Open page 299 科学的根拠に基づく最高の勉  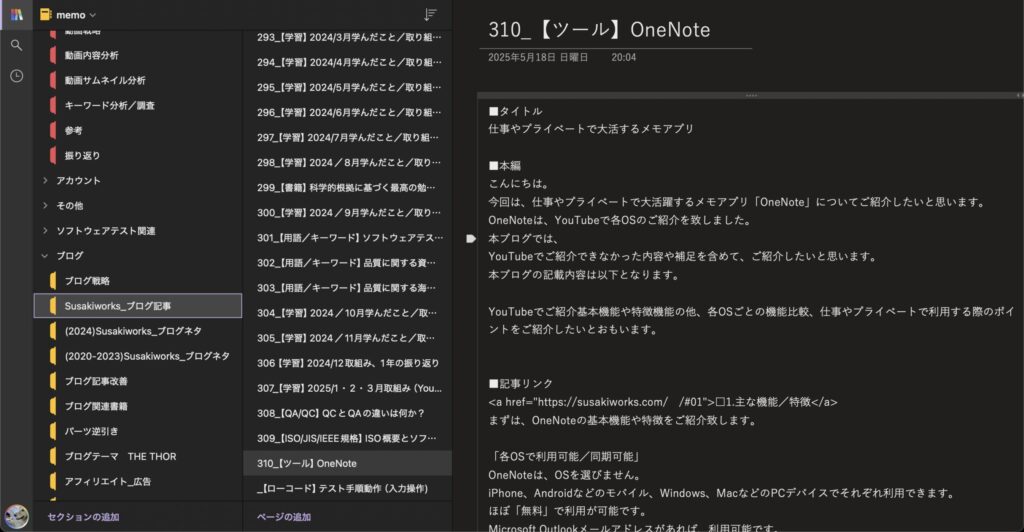pyautogui.click(x=347, y=187)
